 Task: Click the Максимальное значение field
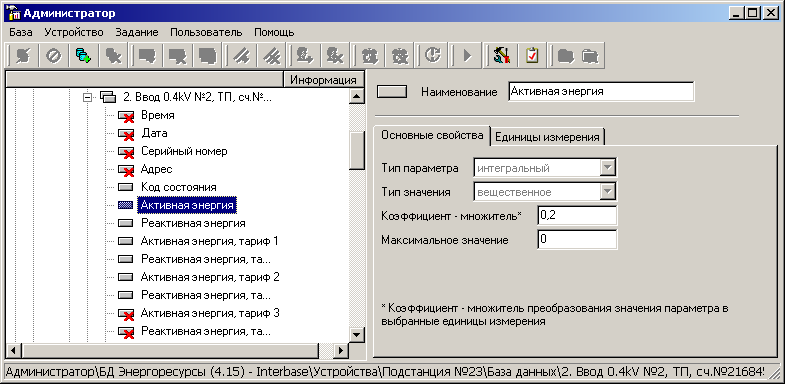[x=577, y=240]
